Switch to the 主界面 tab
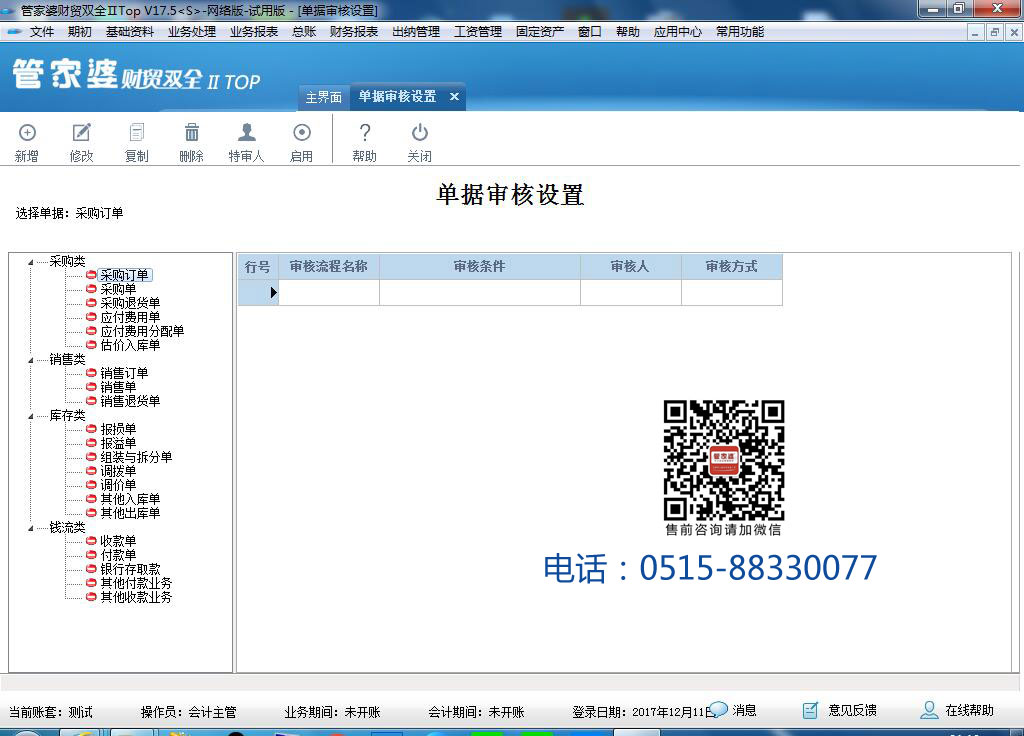1024x736 pixels. pyautogui.click(x=324, y=97)
